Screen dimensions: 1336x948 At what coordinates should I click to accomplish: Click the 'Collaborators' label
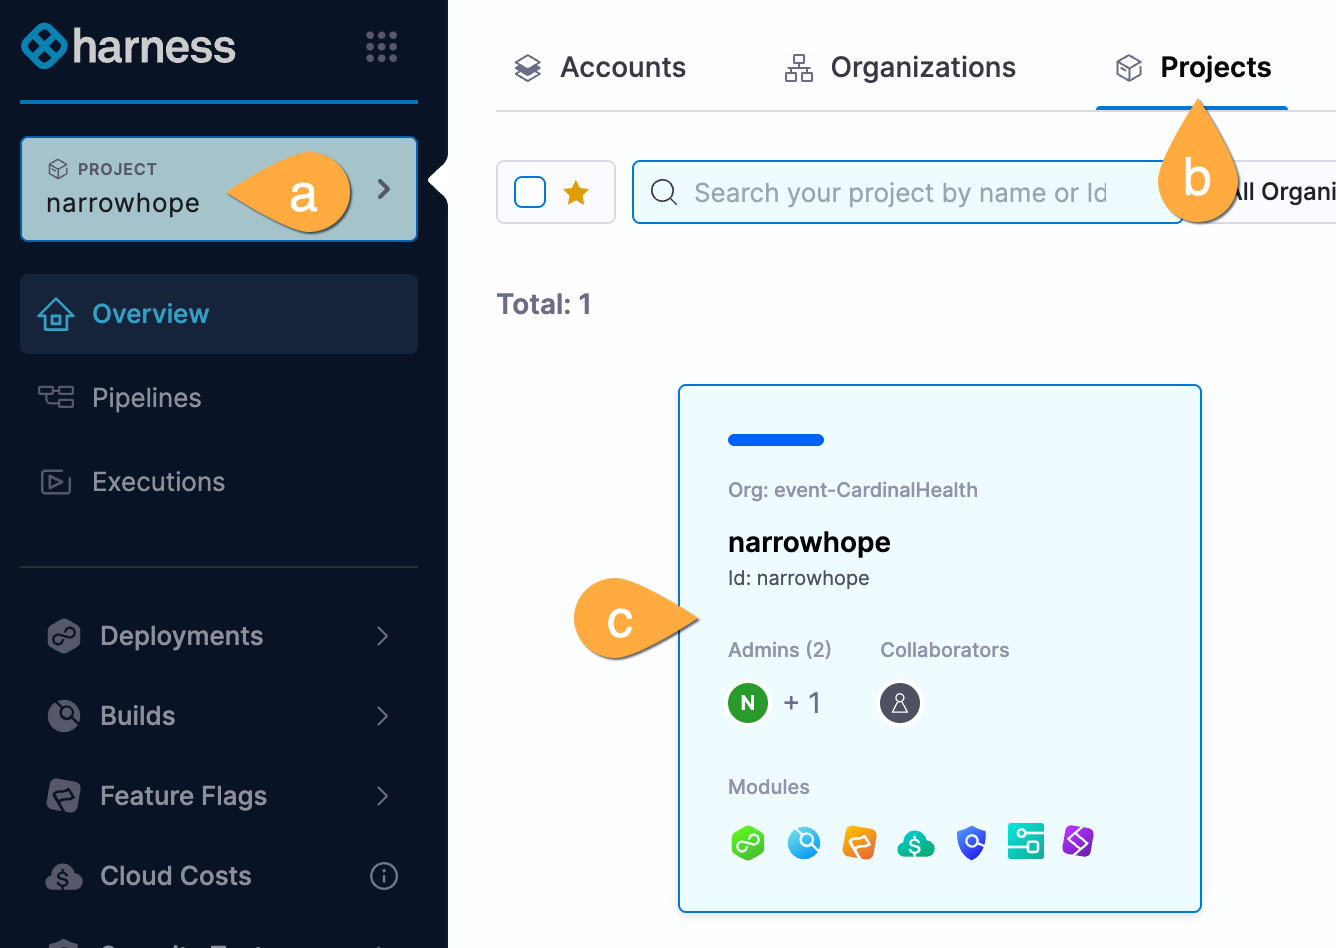point(945,650)
